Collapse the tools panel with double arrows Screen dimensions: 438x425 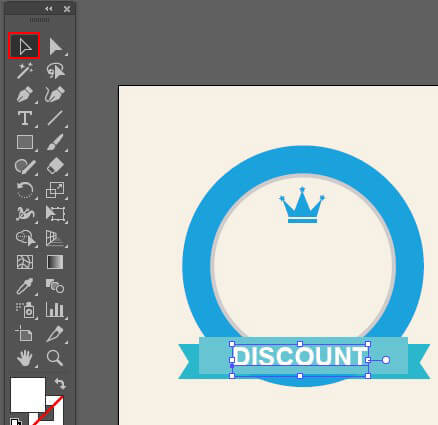(49, 9)
